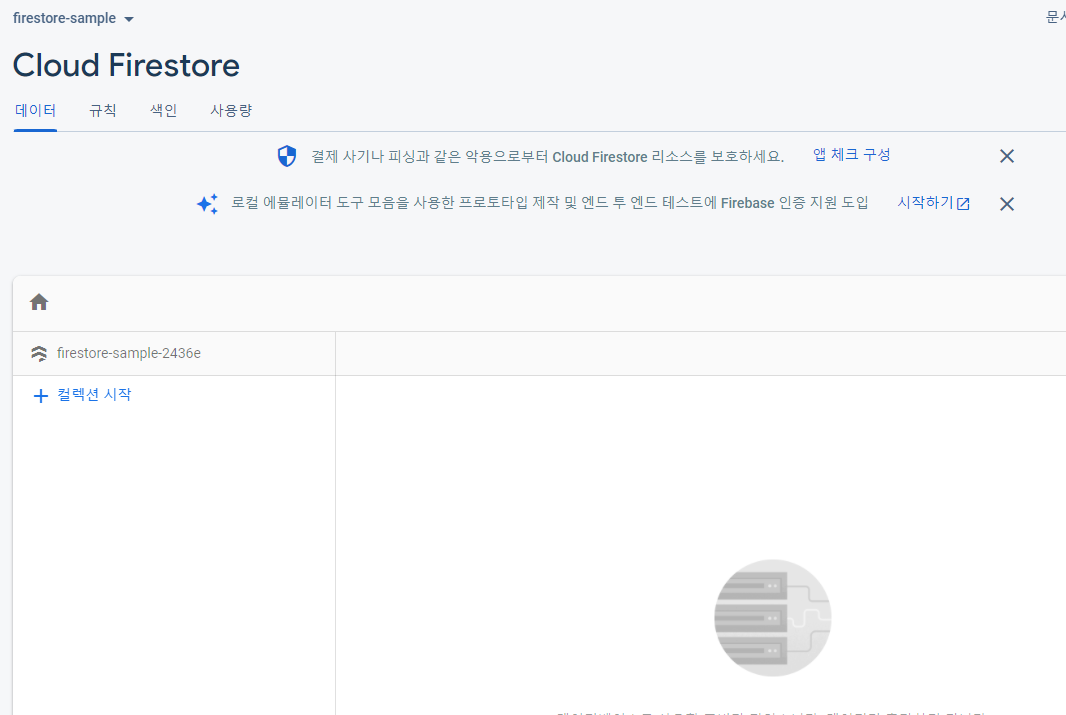Image resolution: width=1066 pixels, height=715 pixels.
Task: Click the 컬렉션 시작 button
Action: [x=82, y=395]
